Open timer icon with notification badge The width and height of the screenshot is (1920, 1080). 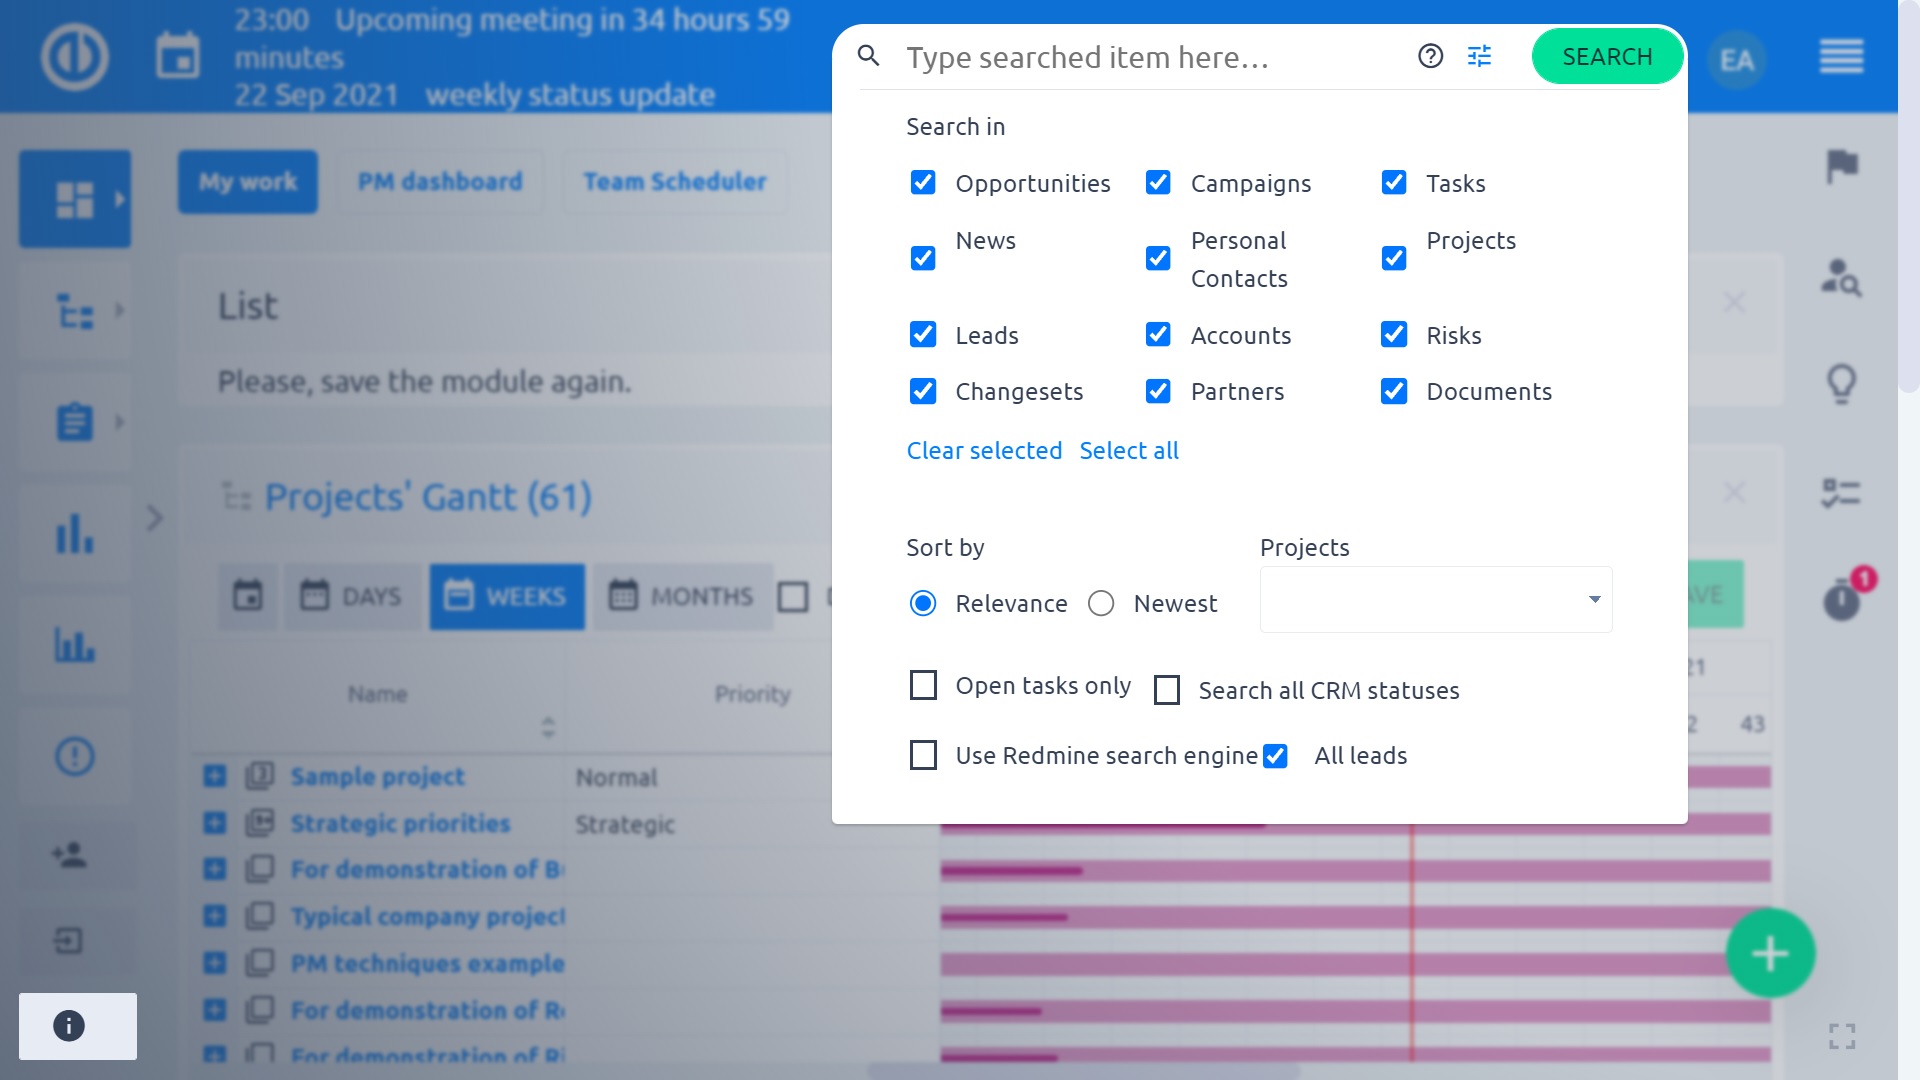click(x=1841, y=601)
